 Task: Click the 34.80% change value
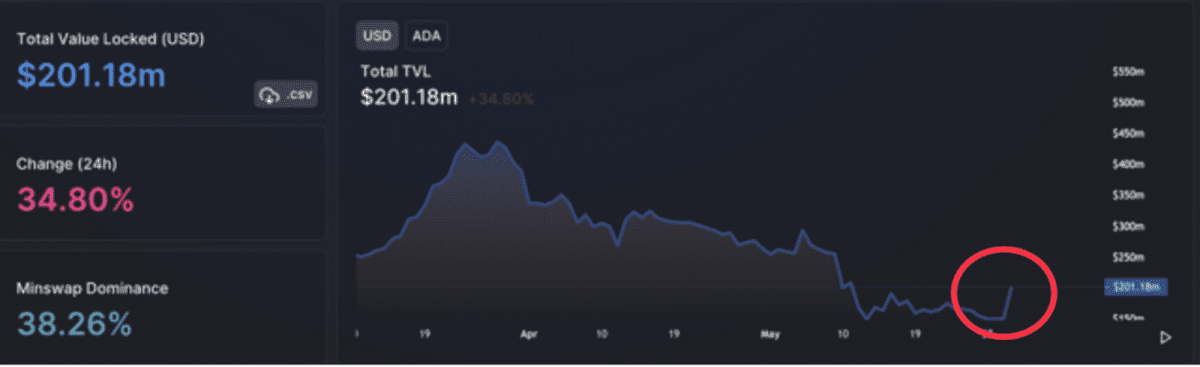pyautogui.click(x=75, y=200)
